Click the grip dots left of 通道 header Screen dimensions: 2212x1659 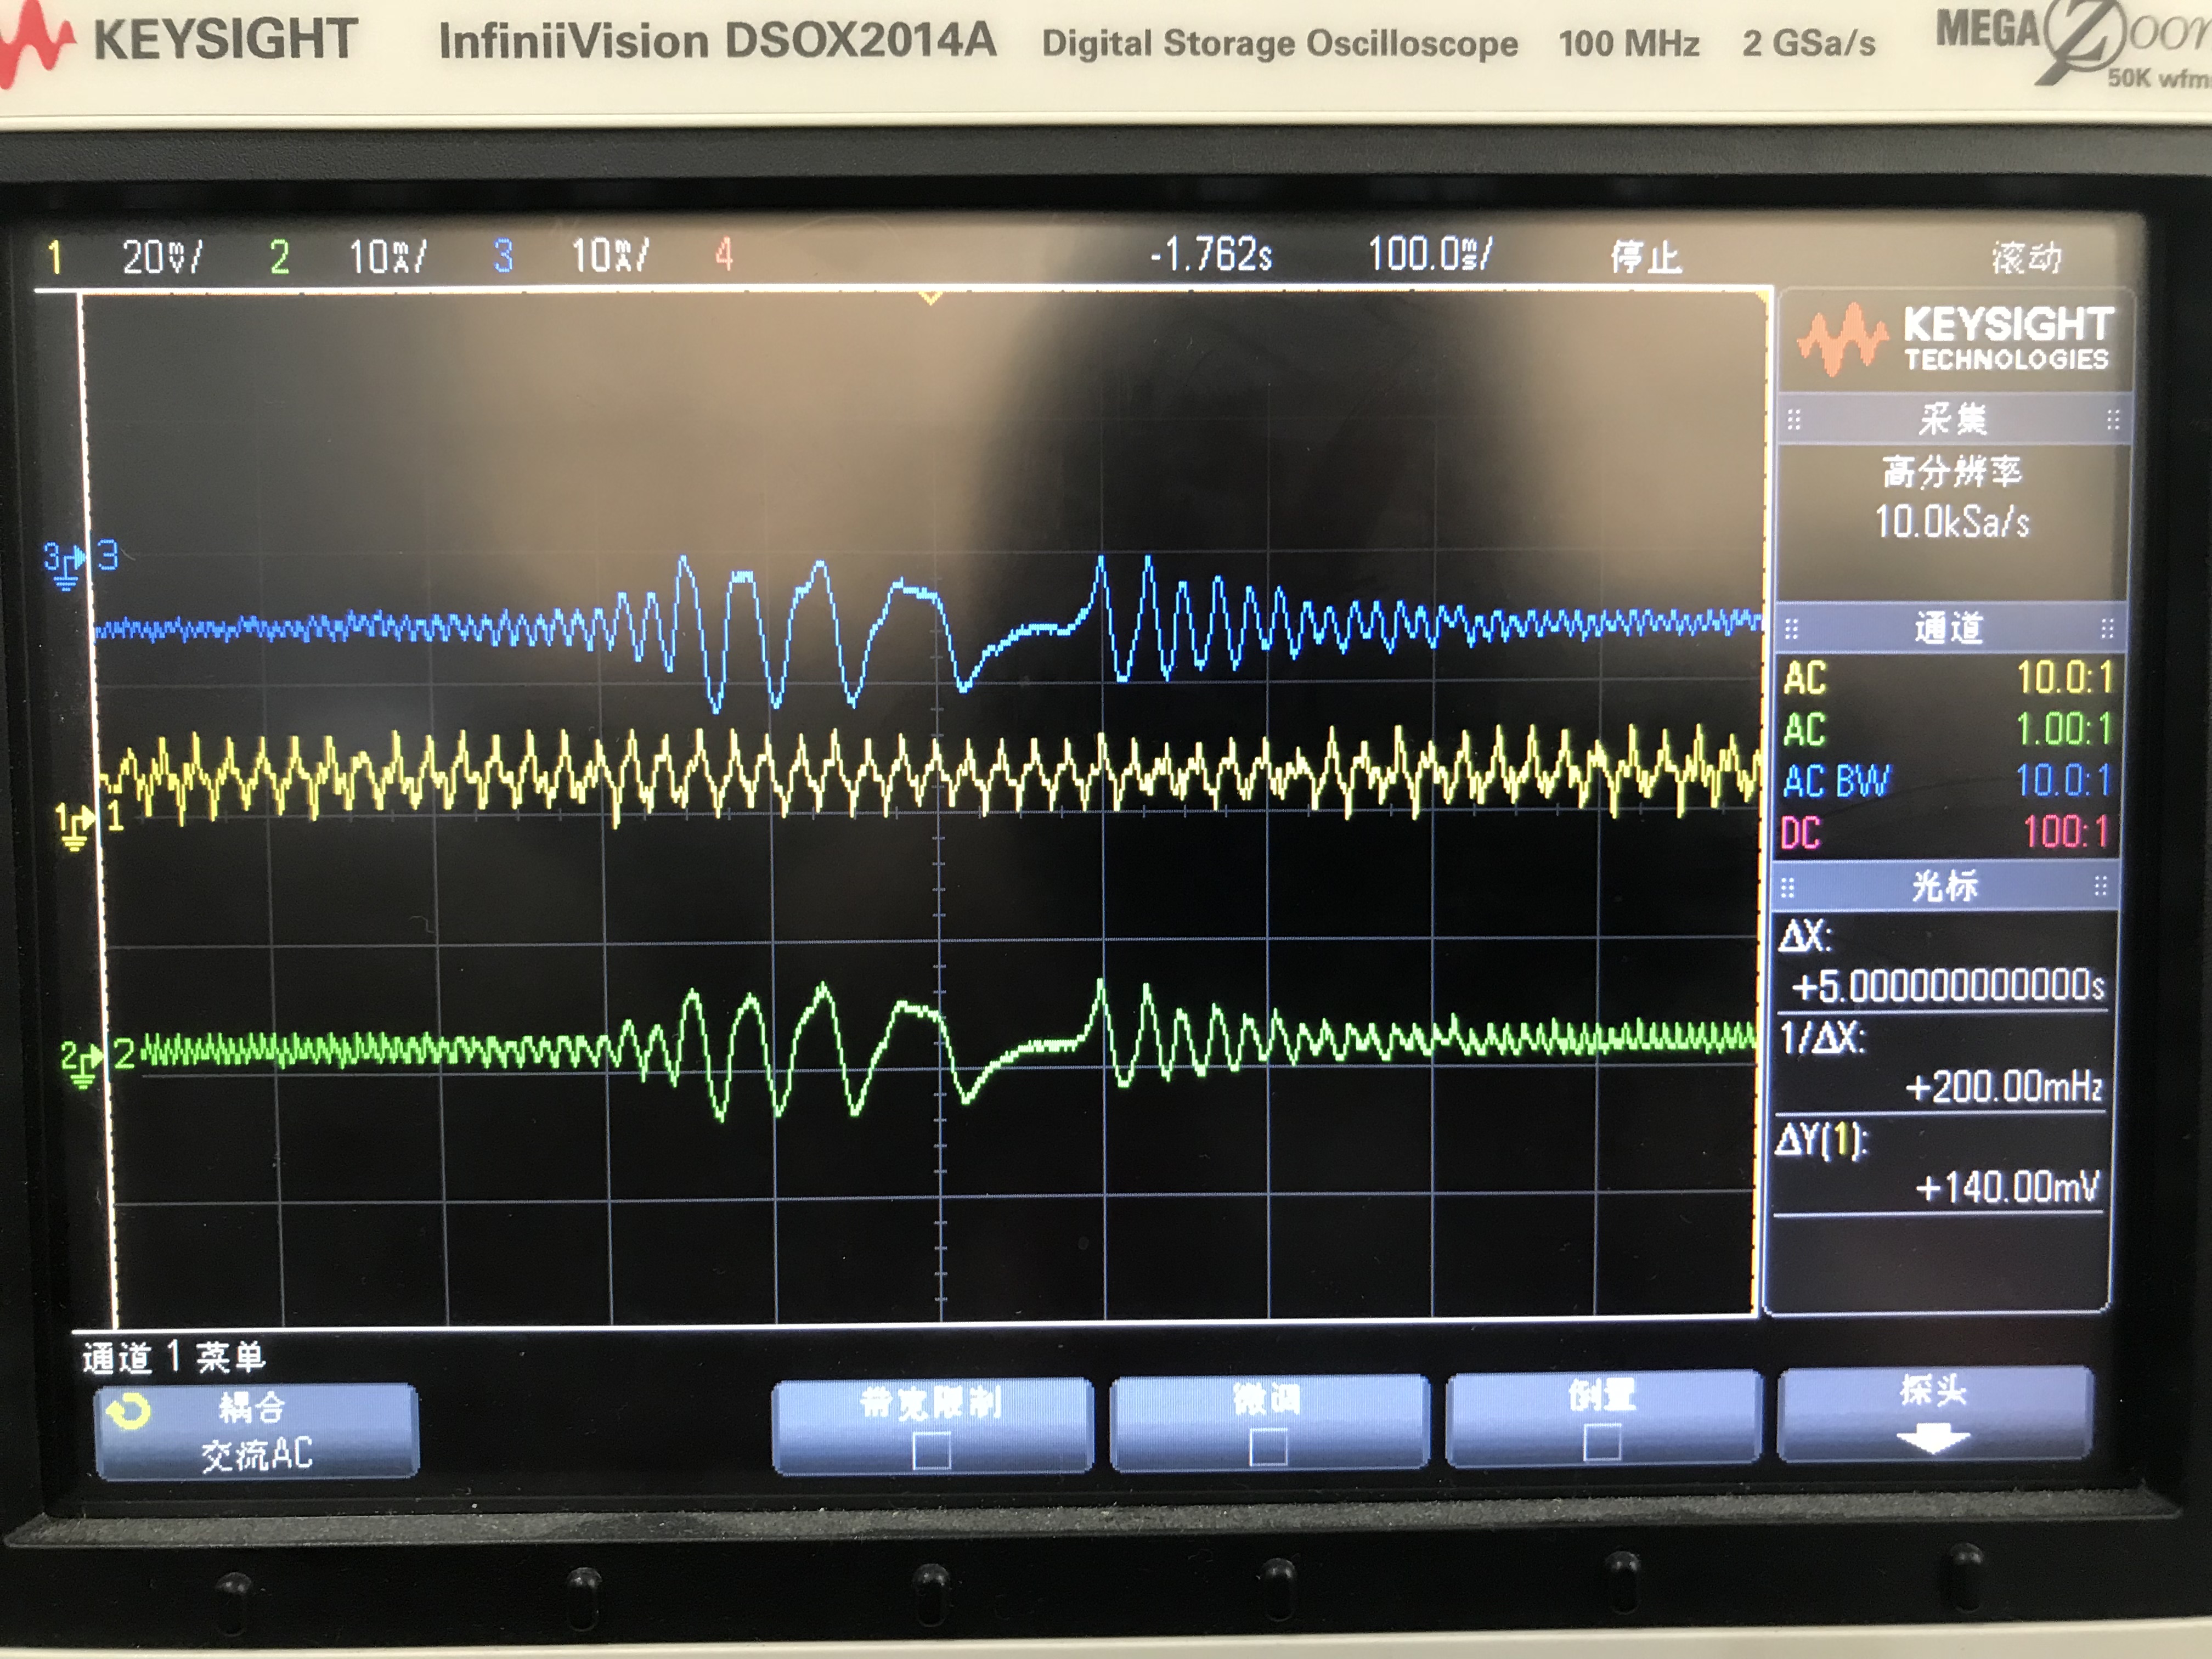pyautogui.click(x=1792, y=629)
